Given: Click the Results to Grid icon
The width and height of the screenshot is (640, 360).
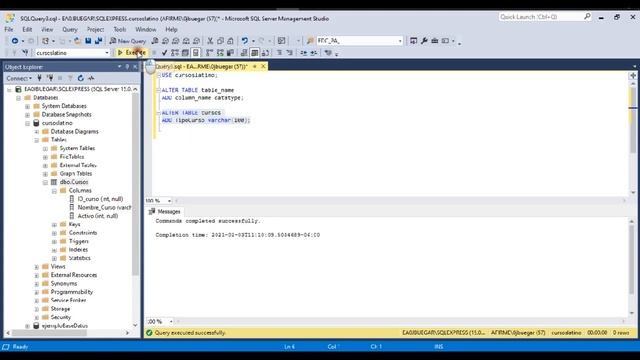Looking at the screenshot, I should pos(254,53).
